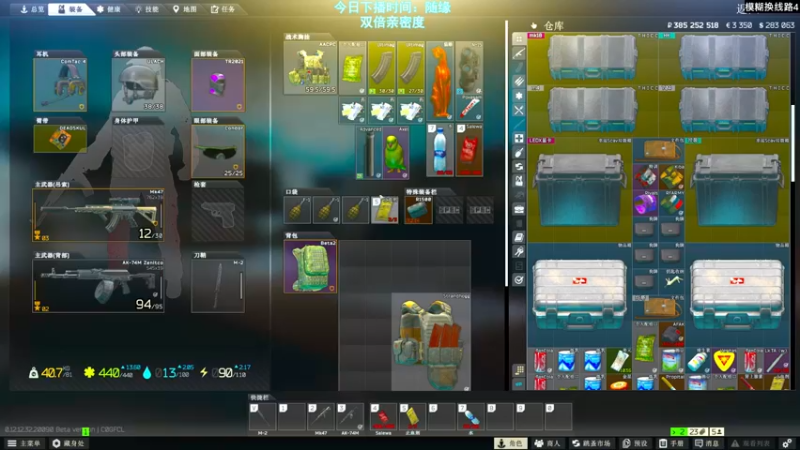Open the 任务 tasks tab
Image resolution: width=800 pixels, height=450 pixels.
pos(223,9)
